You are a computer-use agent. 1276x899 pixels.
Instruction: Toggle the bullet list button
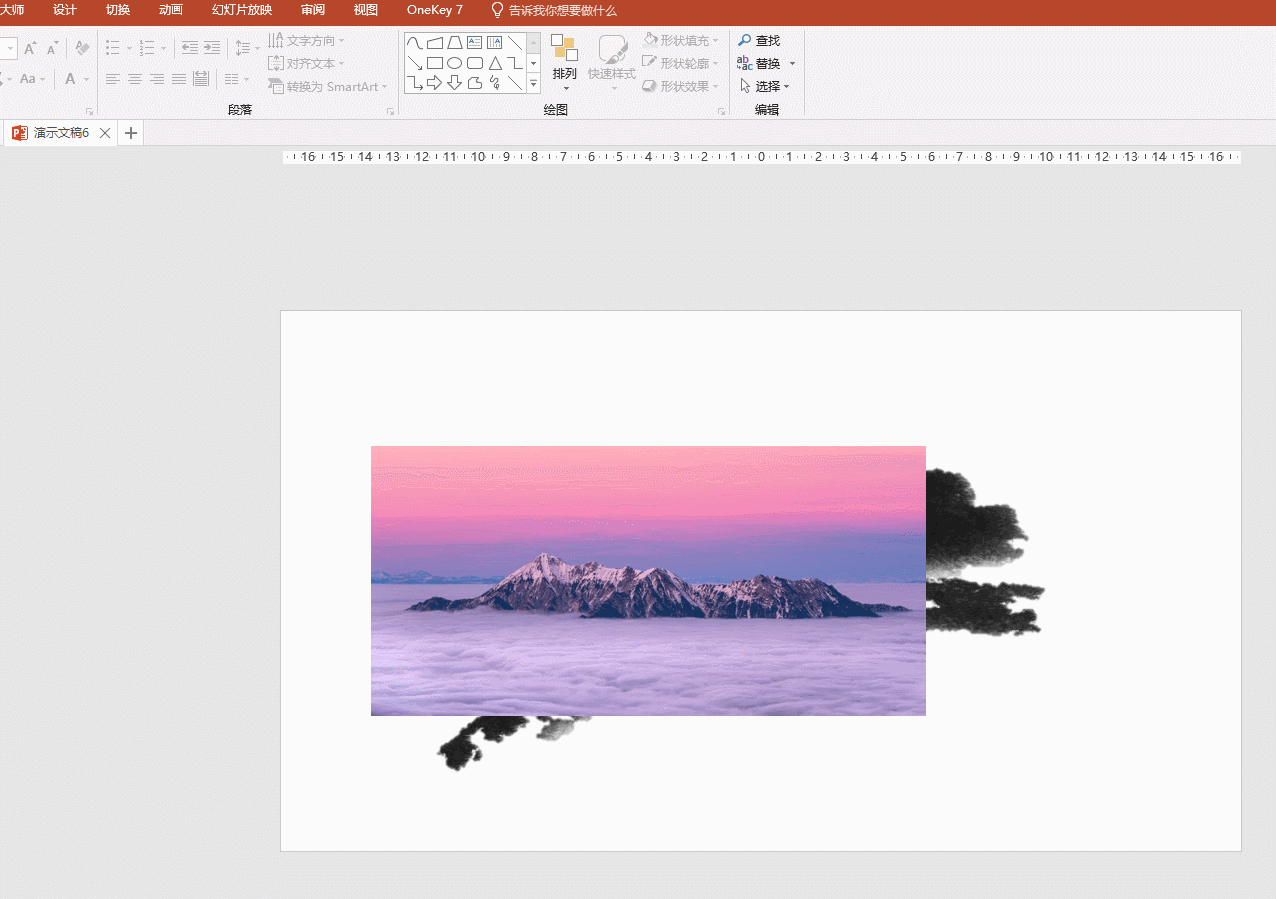[x=113, y=48]
